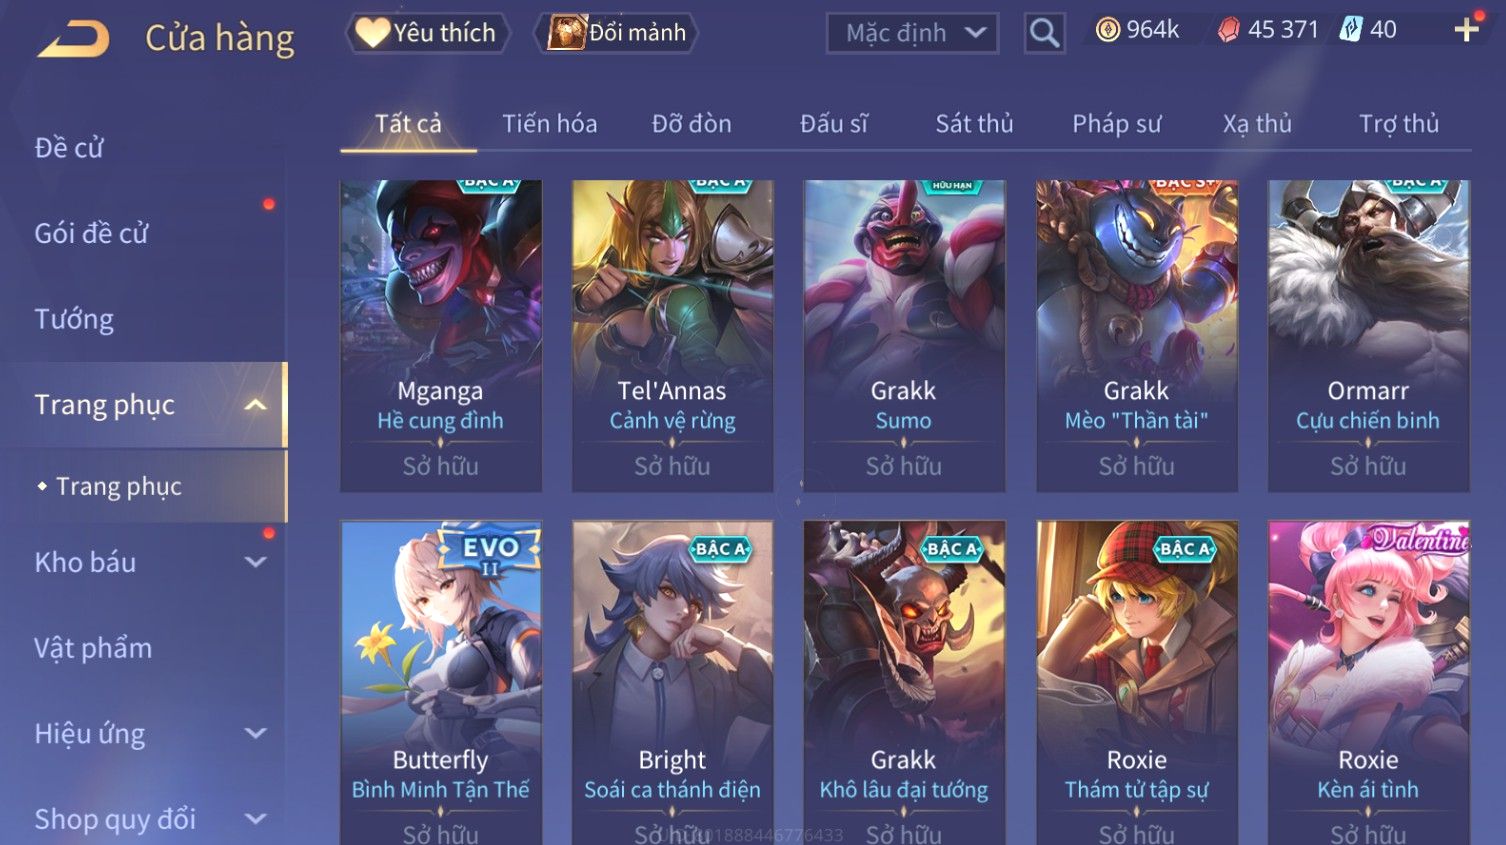Open search with the magnifier icon
Image resolution: width=1506 pixels, height=845 pixels.
point(1044,33)
